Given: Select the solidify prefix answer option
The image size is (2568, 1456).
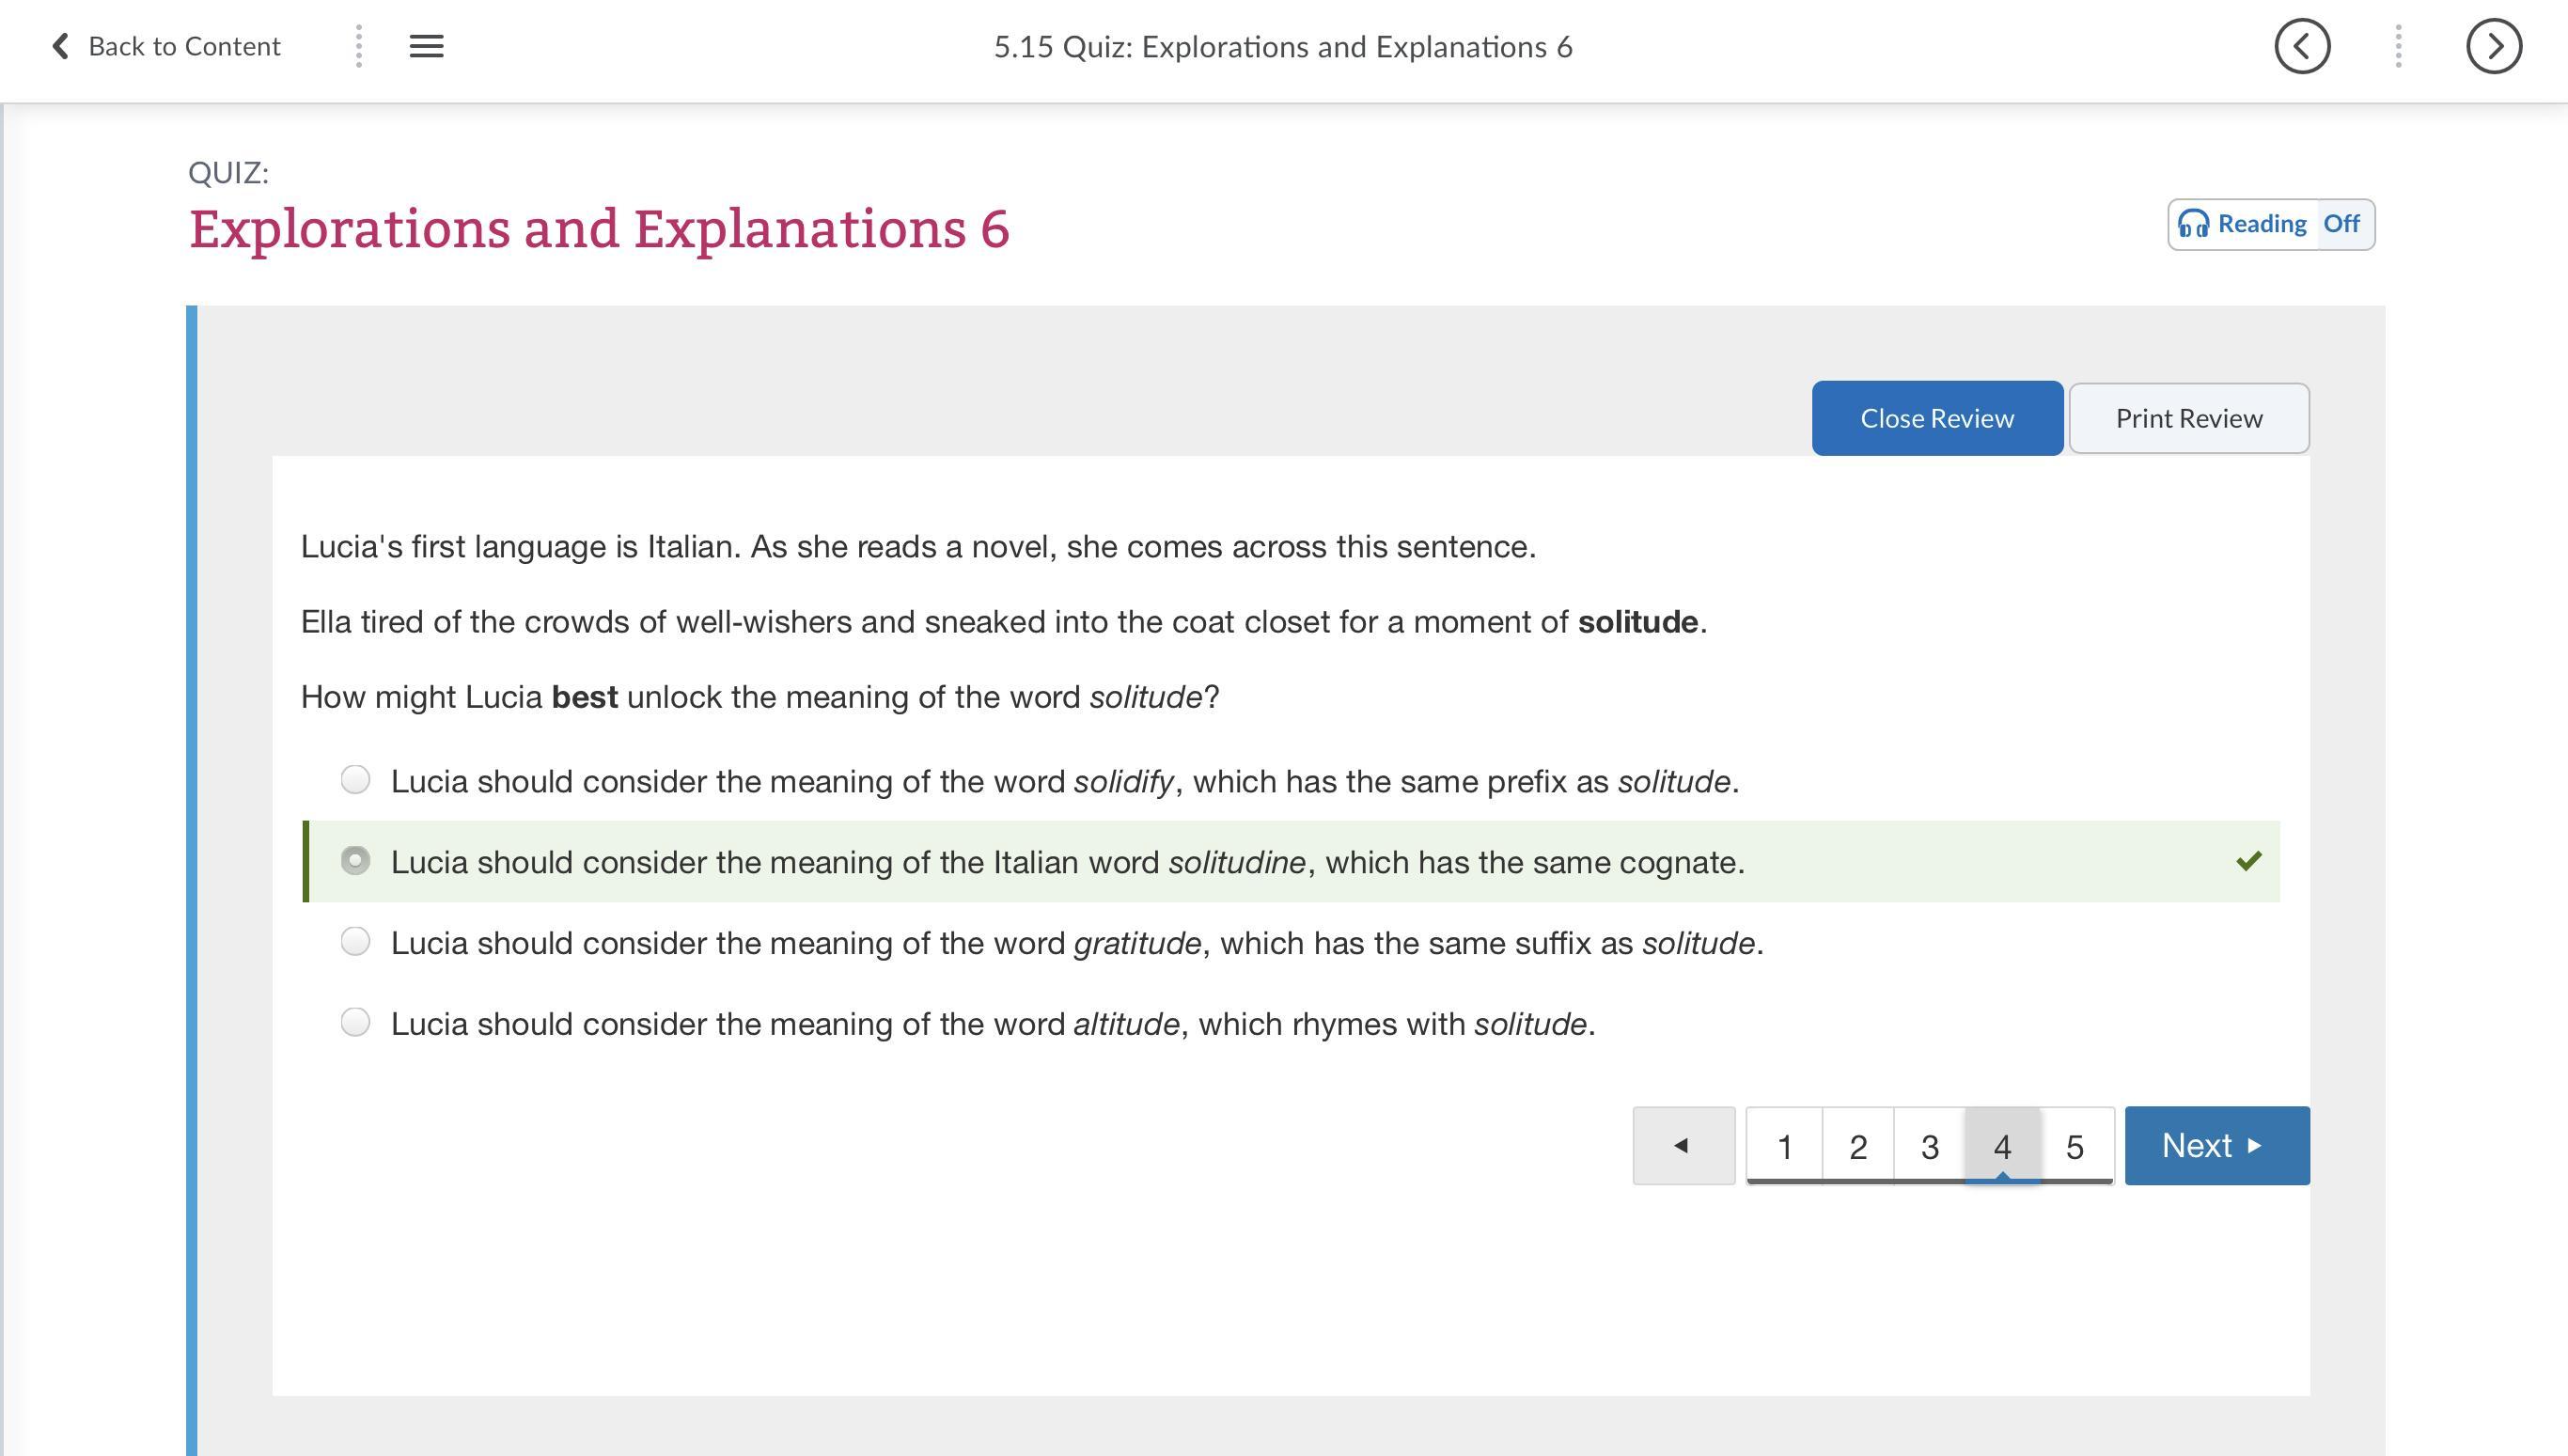Looking at the screenshot, I should pyautogui.click(x=355, y=779).
